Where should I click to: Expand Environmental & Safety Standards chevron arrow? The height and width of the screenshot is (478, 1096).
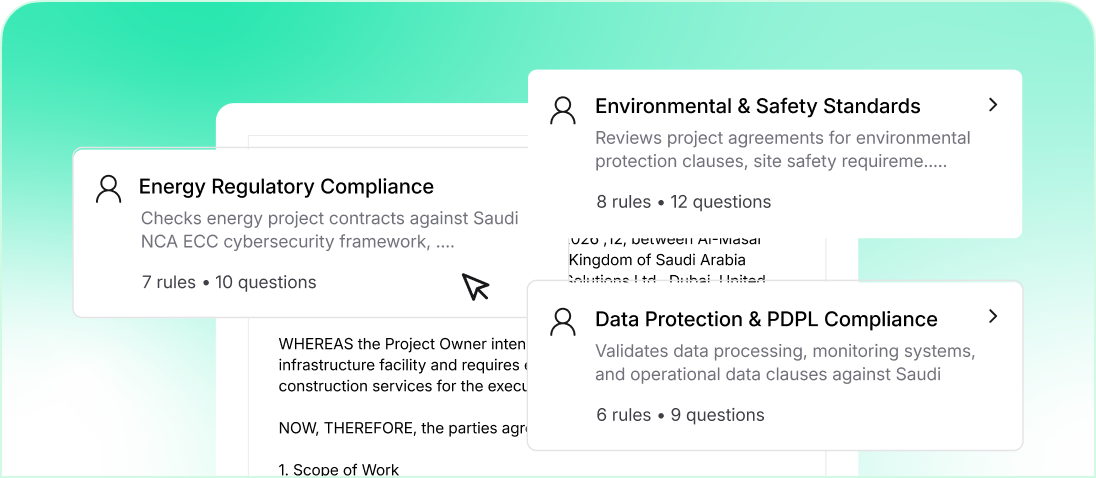coord(992,104)
